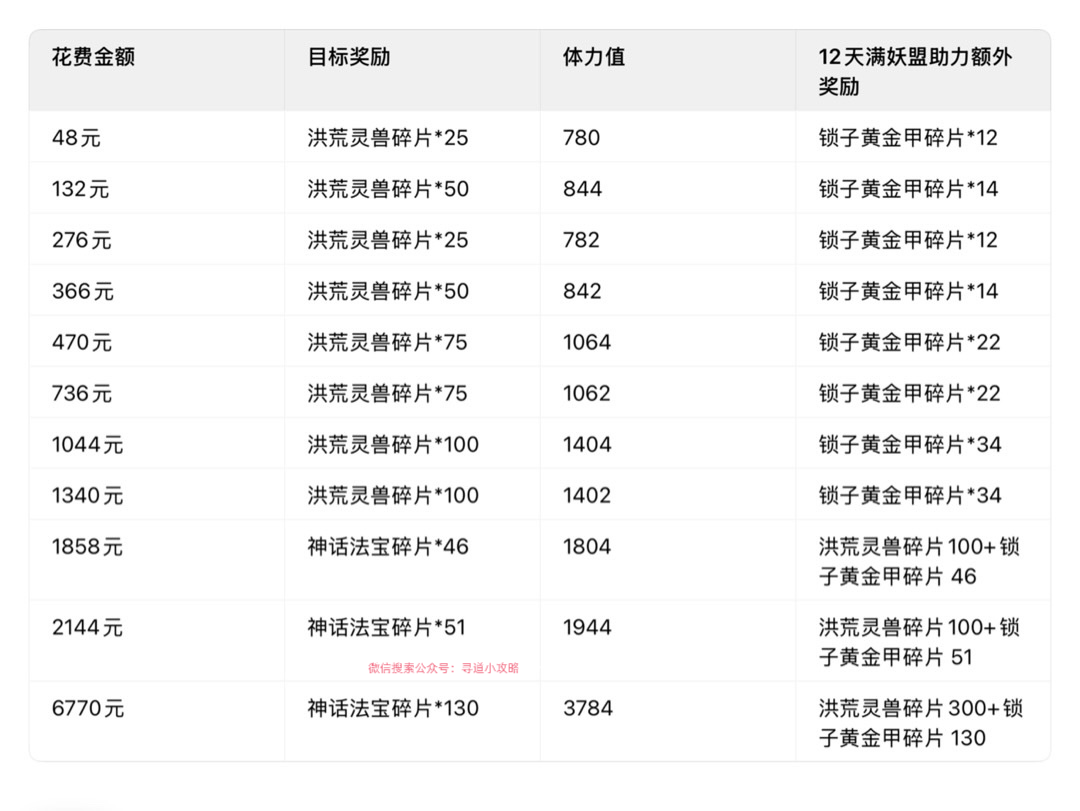Select the stamina value 1064
This screenshot has height=811, width=1080.
pos(587,342)
